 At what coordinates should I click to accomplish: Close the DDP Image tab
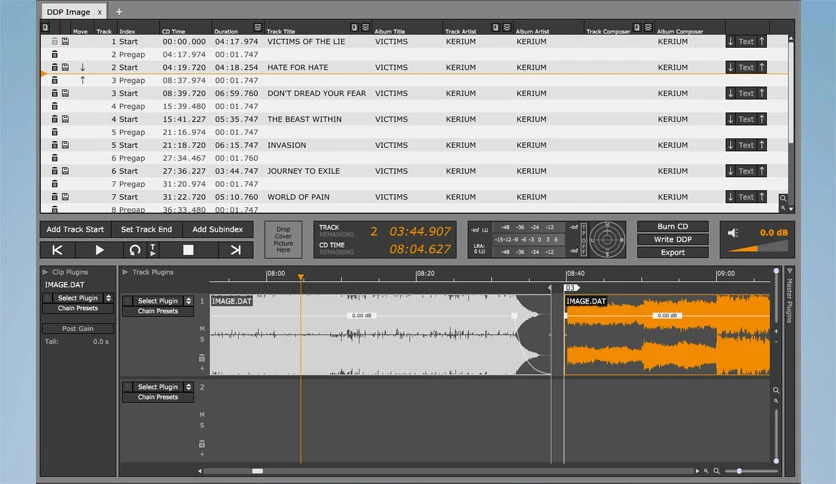(99, 12)
